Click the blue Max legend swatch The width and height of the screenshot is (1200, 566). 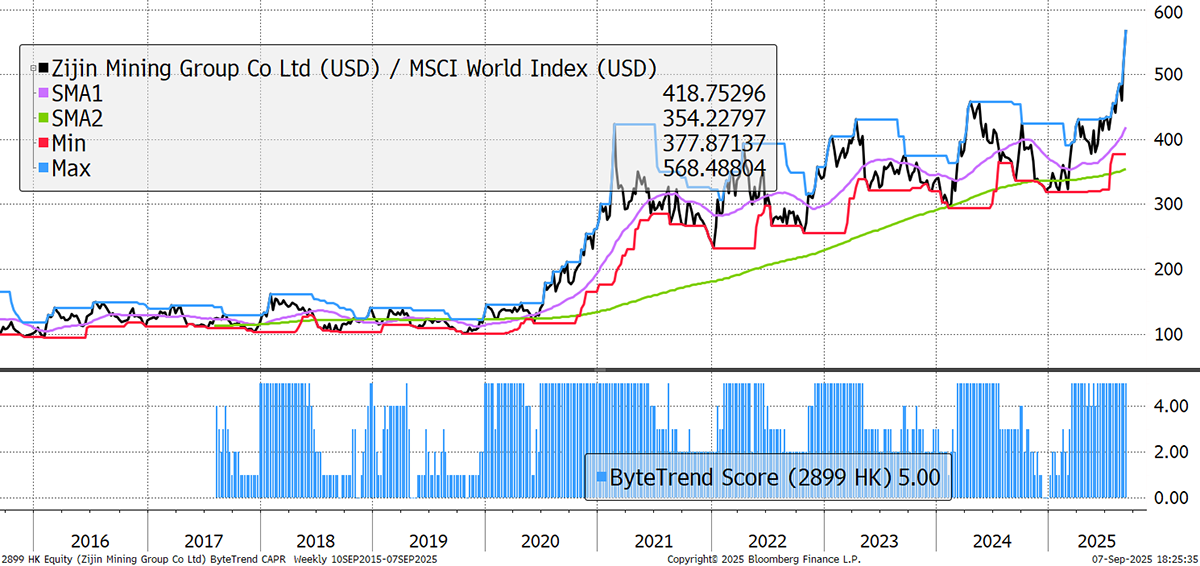43,169
